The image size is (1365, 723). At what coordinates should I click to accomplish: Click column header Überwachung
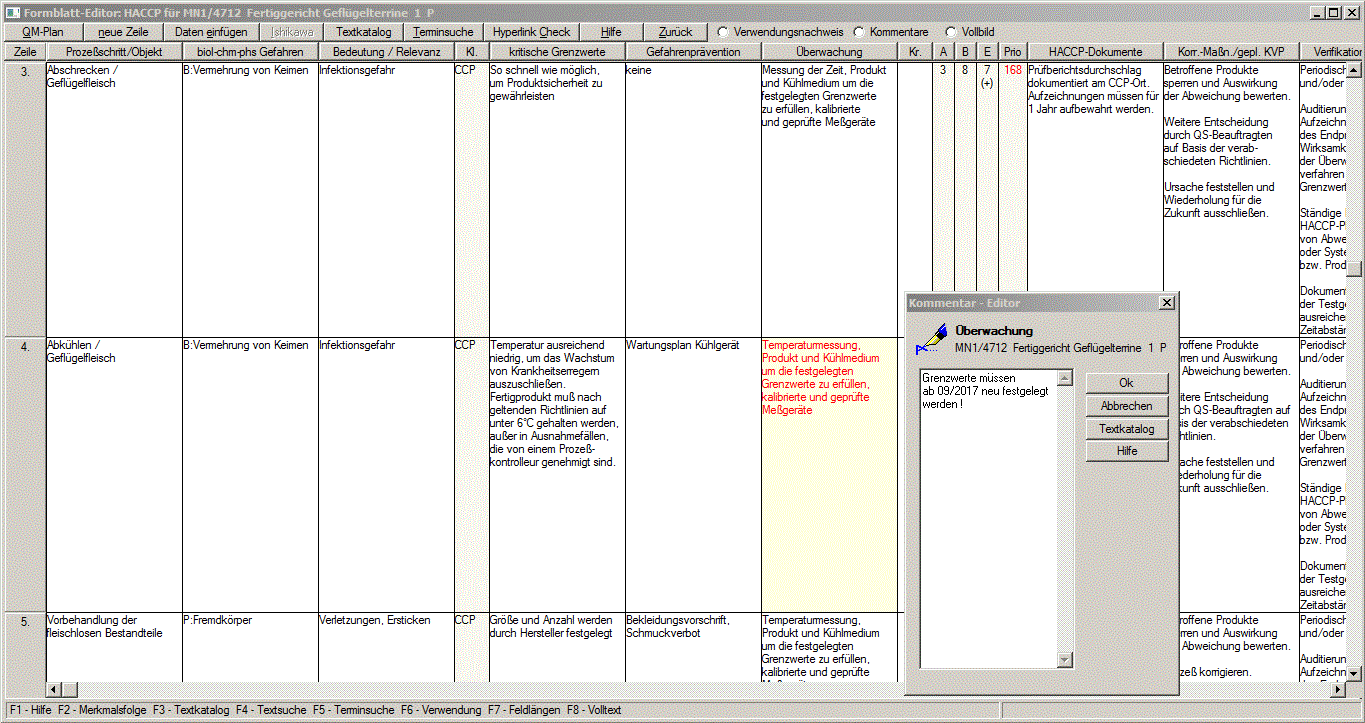pyautogui.click(x=829, y=52)
